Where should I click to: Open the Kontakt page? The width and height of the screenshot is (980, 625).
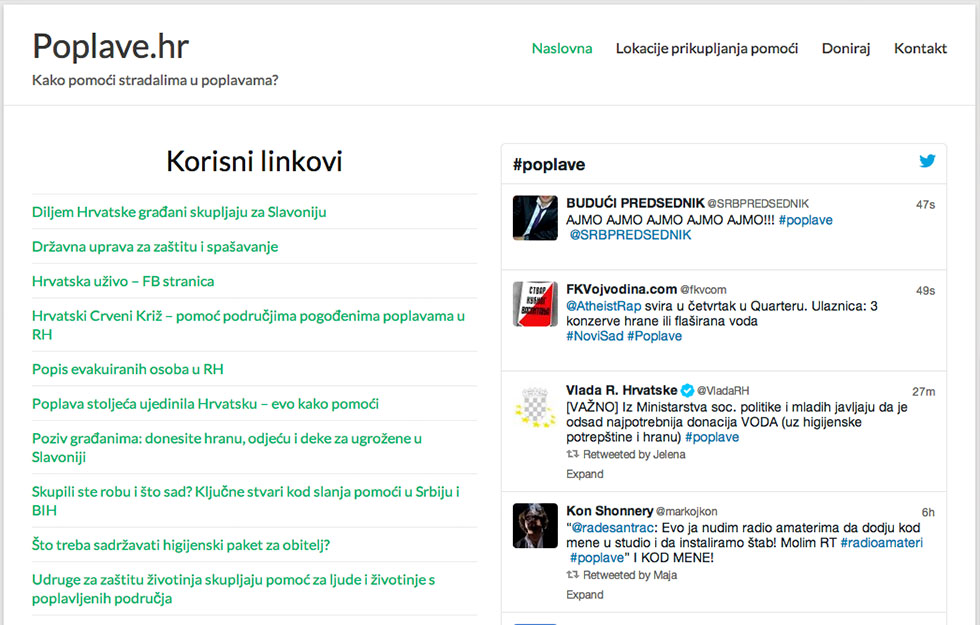click(x=920, y=48)
